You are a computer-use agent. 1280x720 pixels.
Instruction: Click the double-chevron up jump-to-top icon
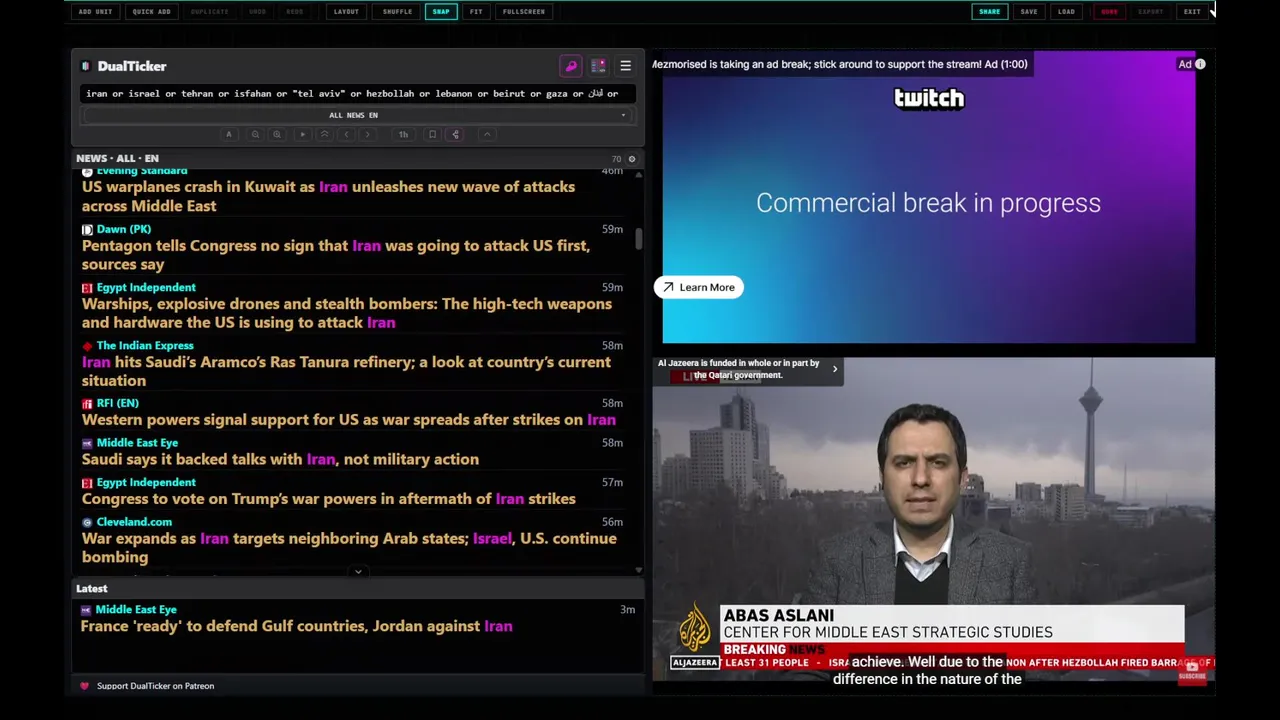tap(324, 134)
